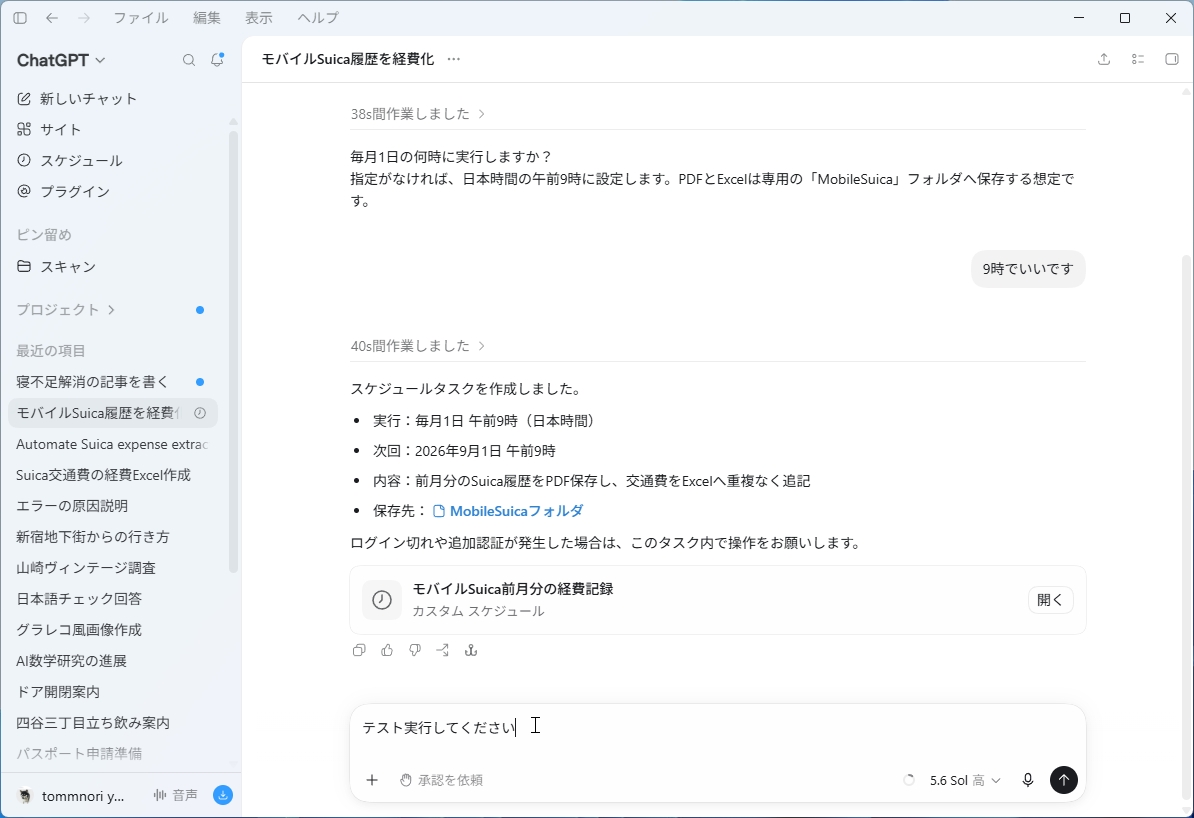Image resolution: width=1194 pixels, height=818 pixels.
Task: Go back with the left arrow
Action: point(52,18)
